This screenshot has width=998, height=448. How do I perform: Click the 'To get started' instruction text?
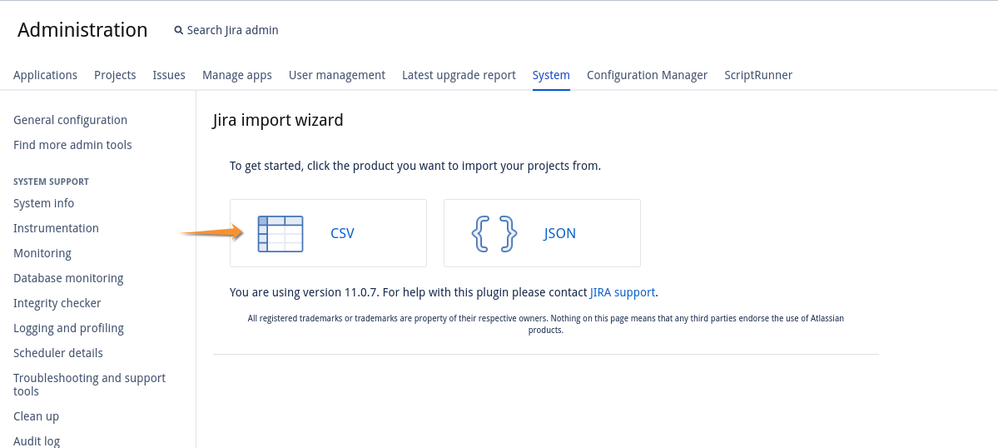point(415,167)
